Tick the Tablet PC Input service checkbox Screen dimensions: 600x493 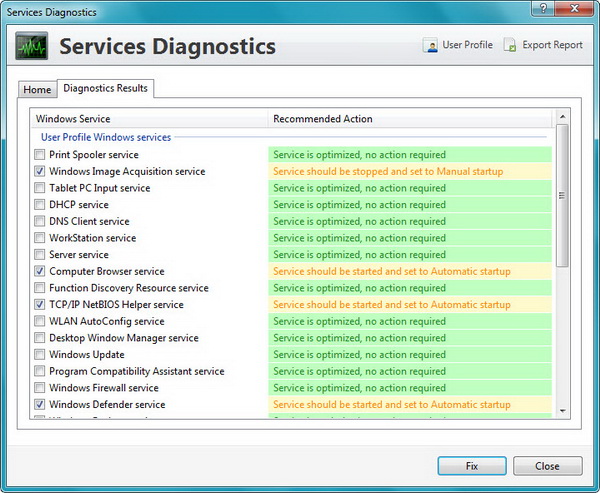(39, 188)
